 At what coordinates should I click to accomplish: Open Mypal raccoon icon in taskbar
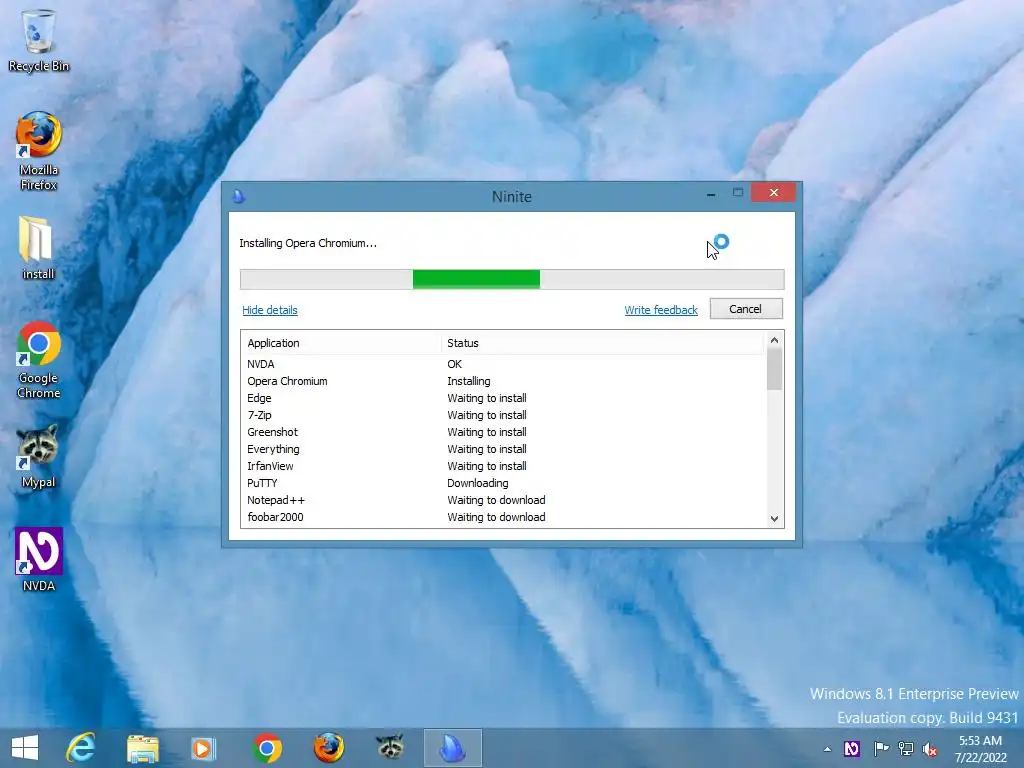pyautogui.click(x=390, y=747)
